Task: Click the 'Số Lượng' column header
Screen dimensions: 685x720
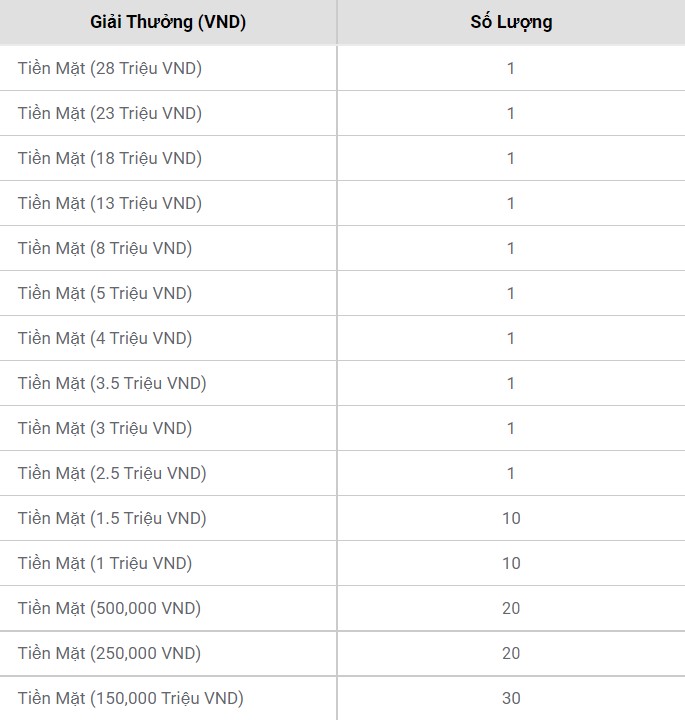Action: [511, 21]
